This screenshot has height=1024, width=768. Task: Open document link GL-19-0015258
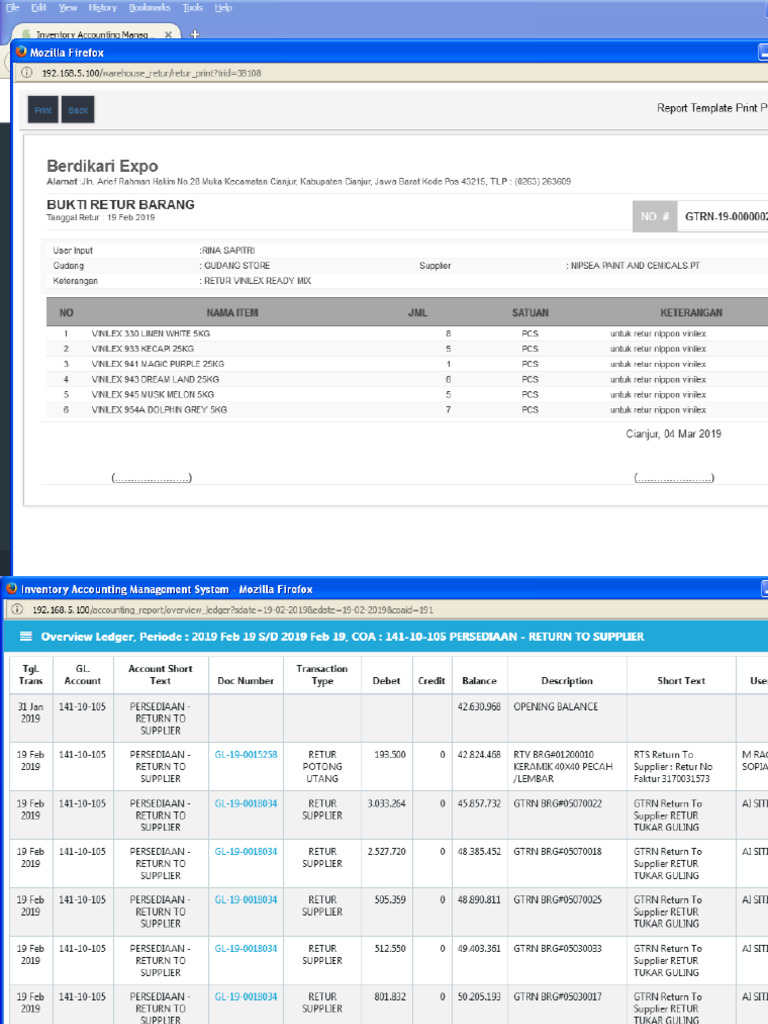click(x=246, y=754)
